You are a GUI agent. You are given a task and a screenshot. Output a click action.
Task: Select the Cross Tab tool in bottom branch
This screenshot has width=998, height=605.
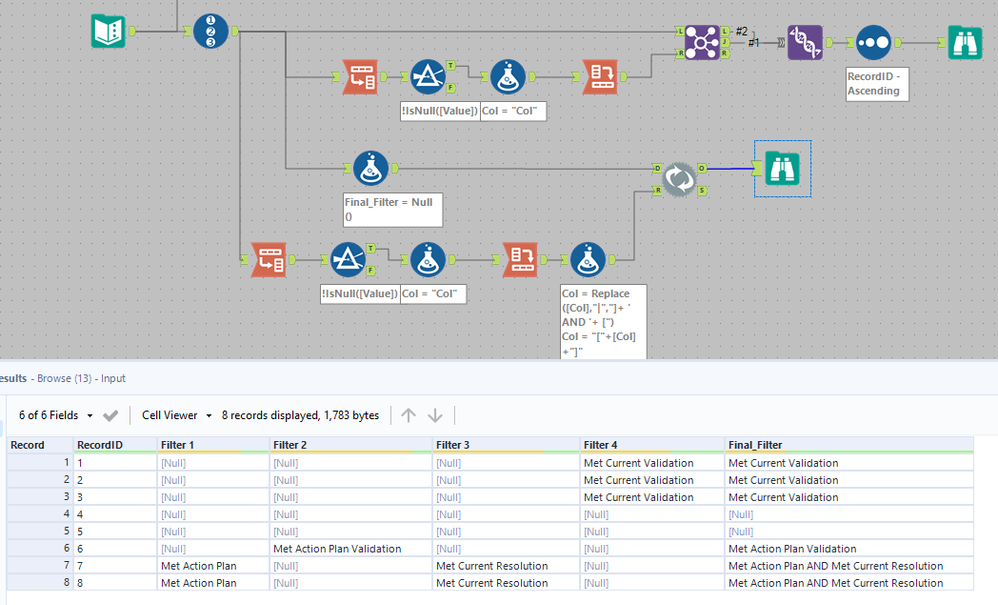tap(520, 260)
